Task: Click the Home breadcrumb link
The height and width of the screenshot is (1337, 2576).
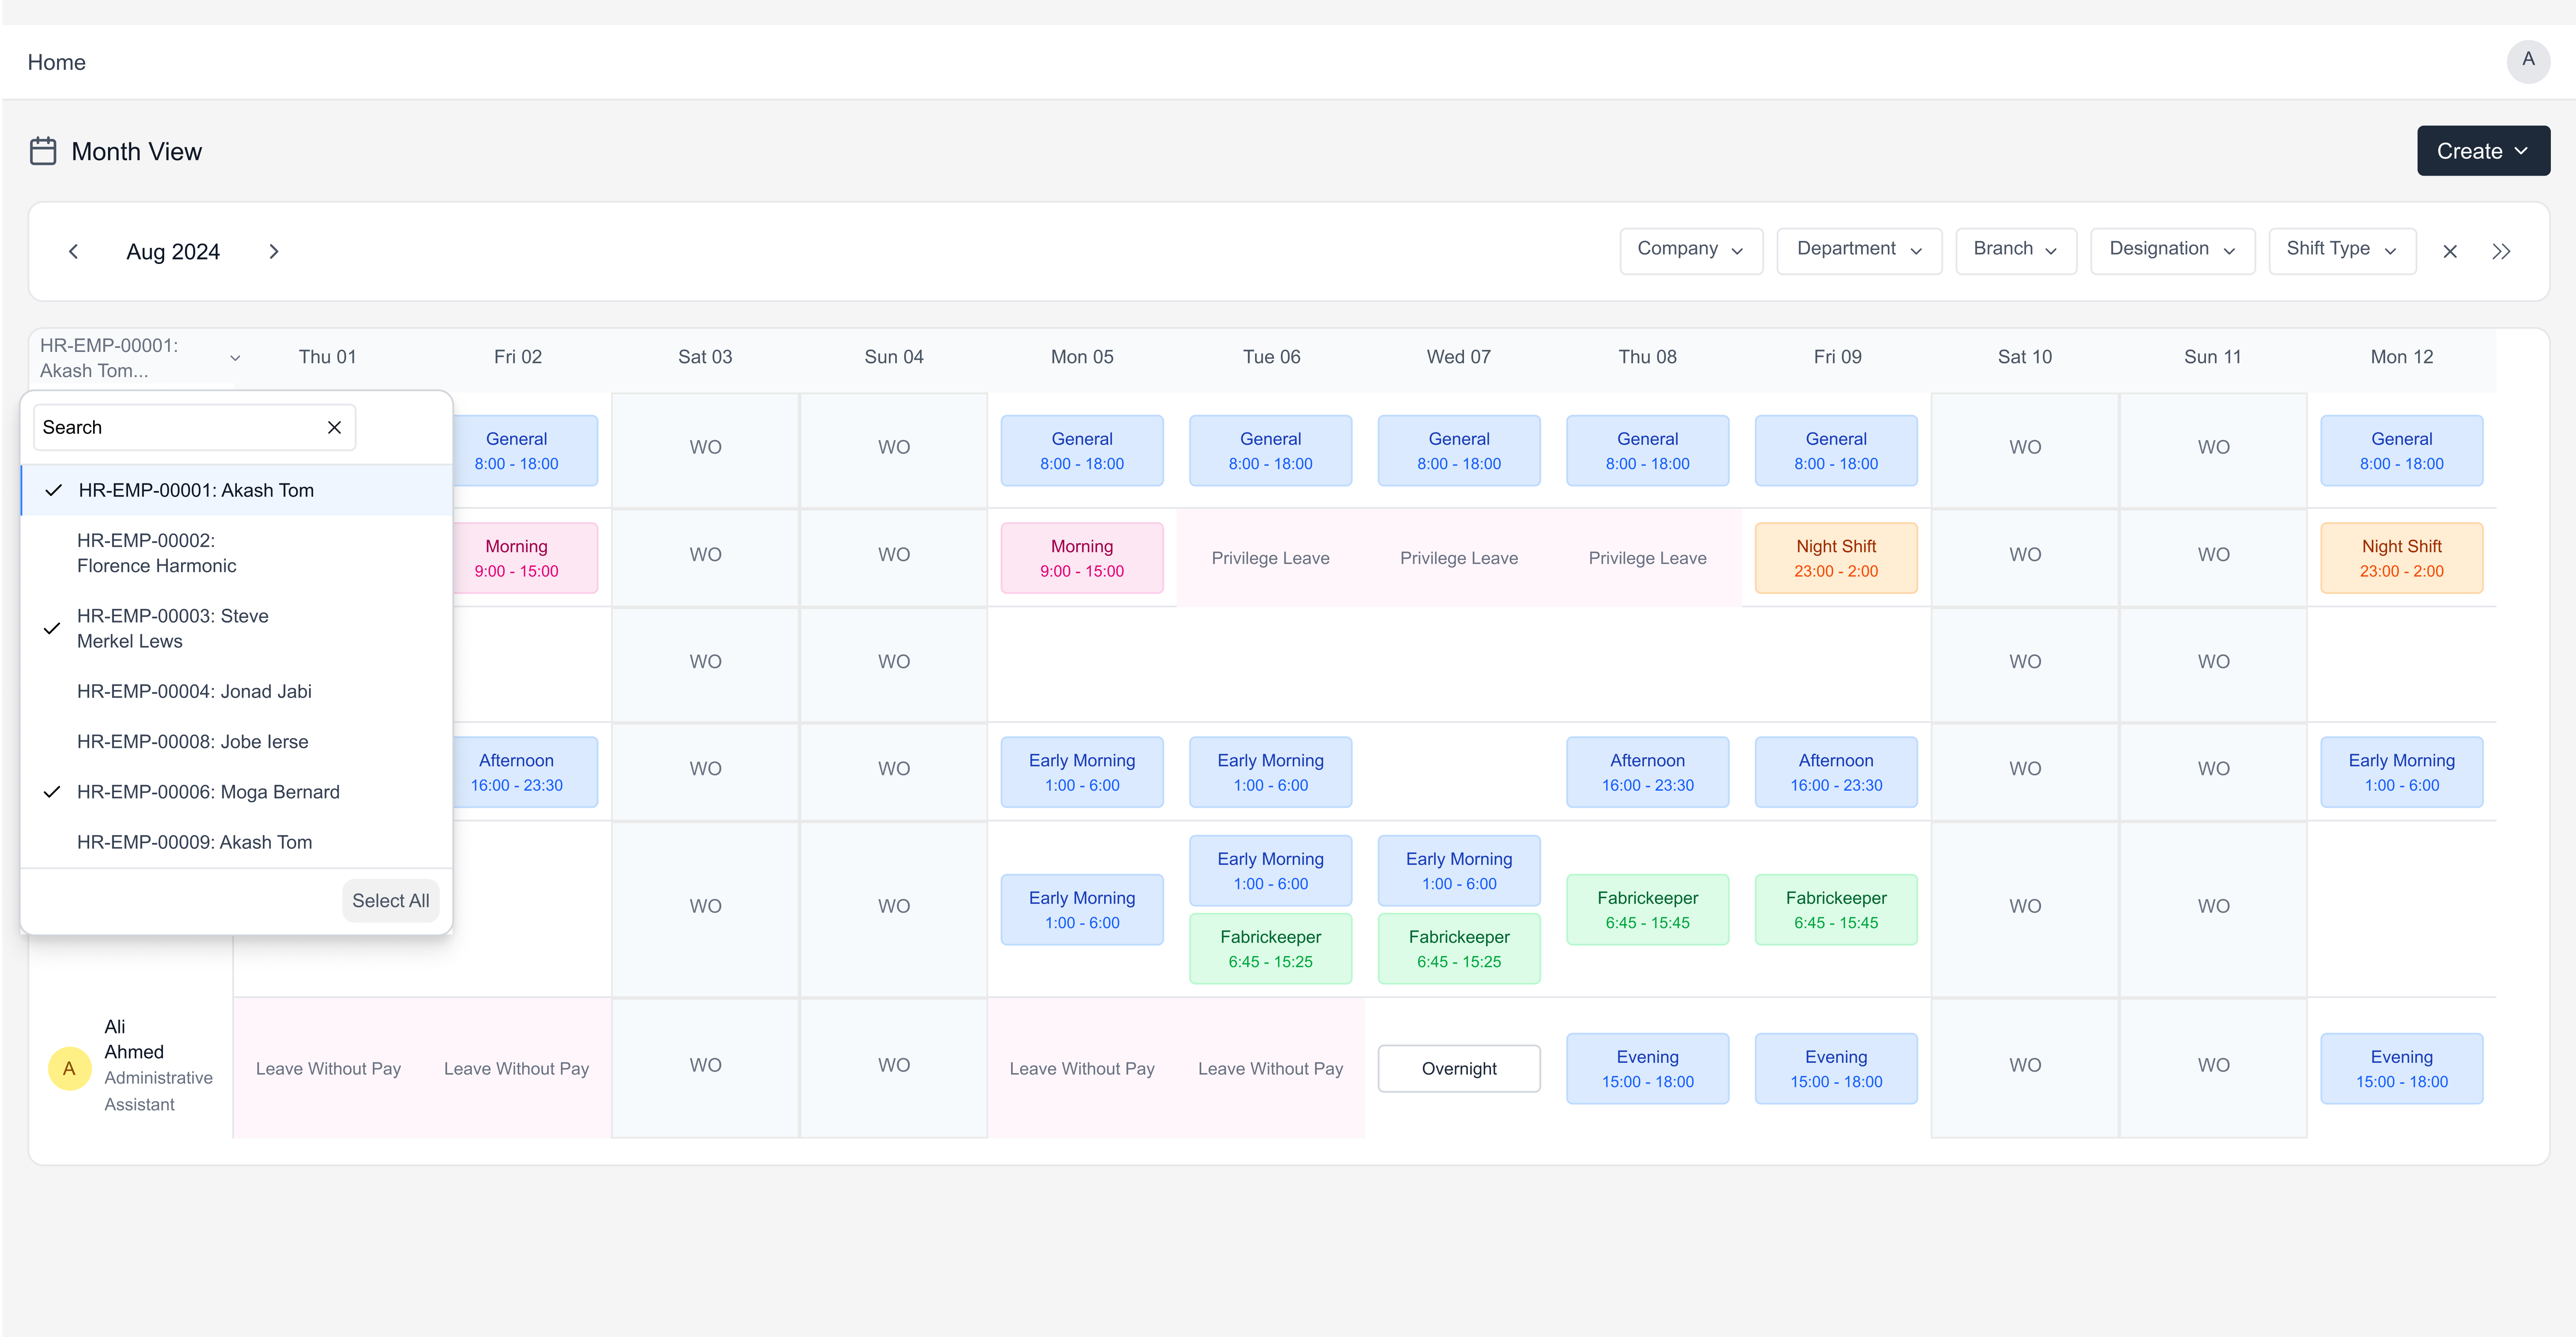Action: pos(56,62)
